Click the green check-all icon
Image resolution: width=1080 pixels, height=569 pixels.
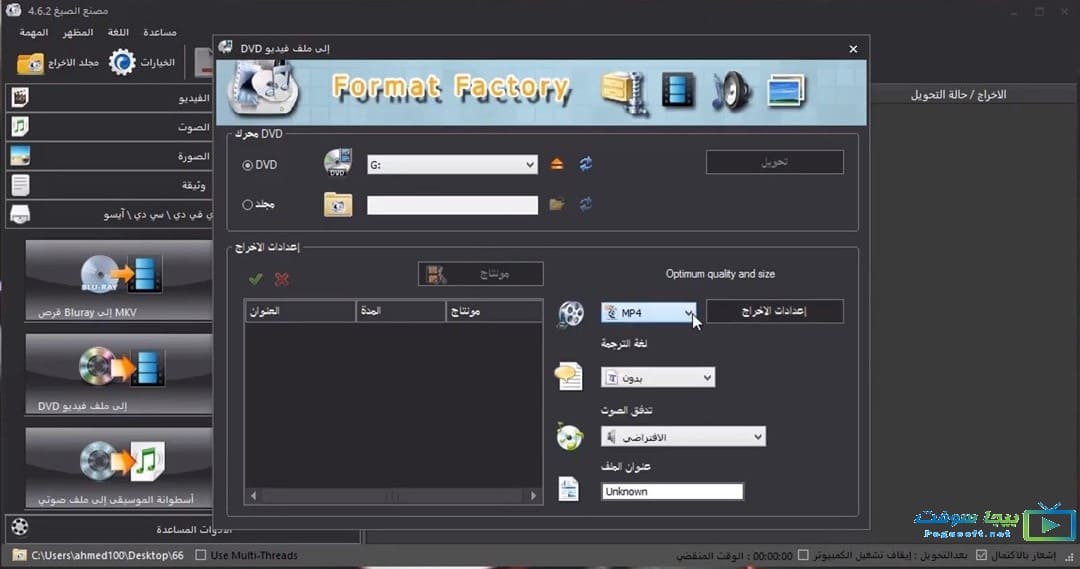click(256, 279)
